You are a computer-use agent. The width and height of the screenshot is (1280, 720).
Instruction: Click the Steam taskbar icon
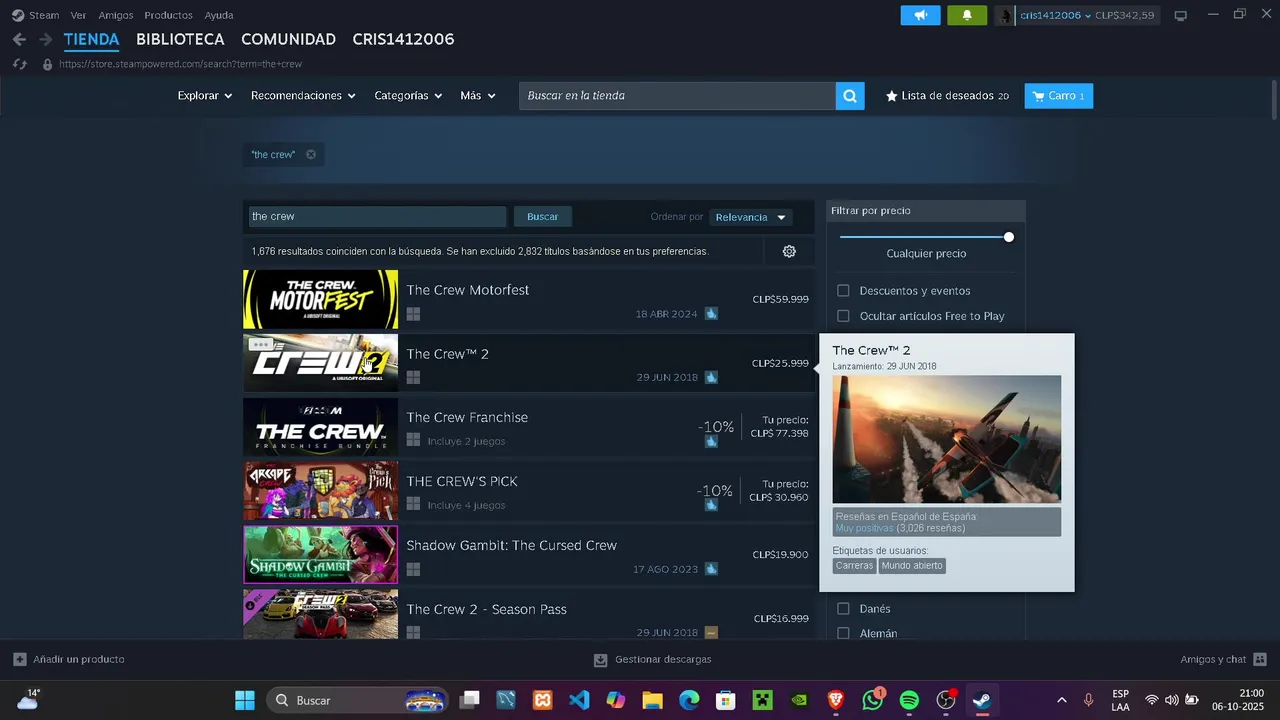pyautogui.click(x=982, y=700)
